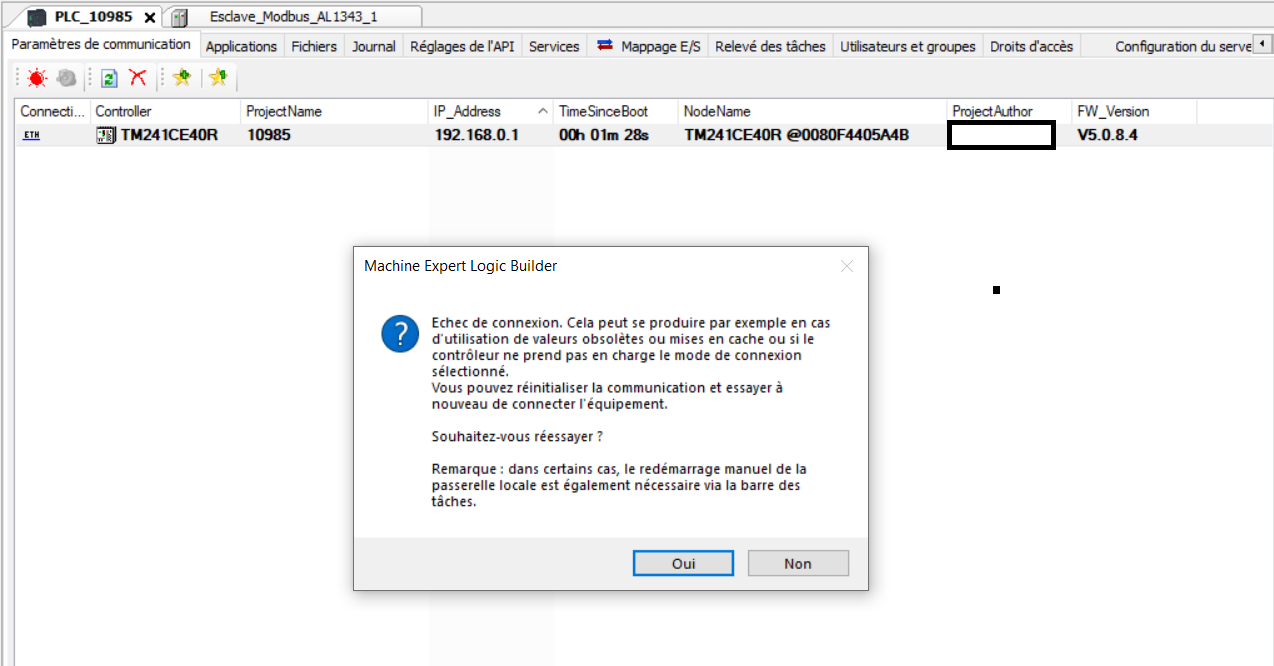The width and height of the screenshot is (1274, 666).
Task: Click the star with number favorites icon
Action: point(217,78)
